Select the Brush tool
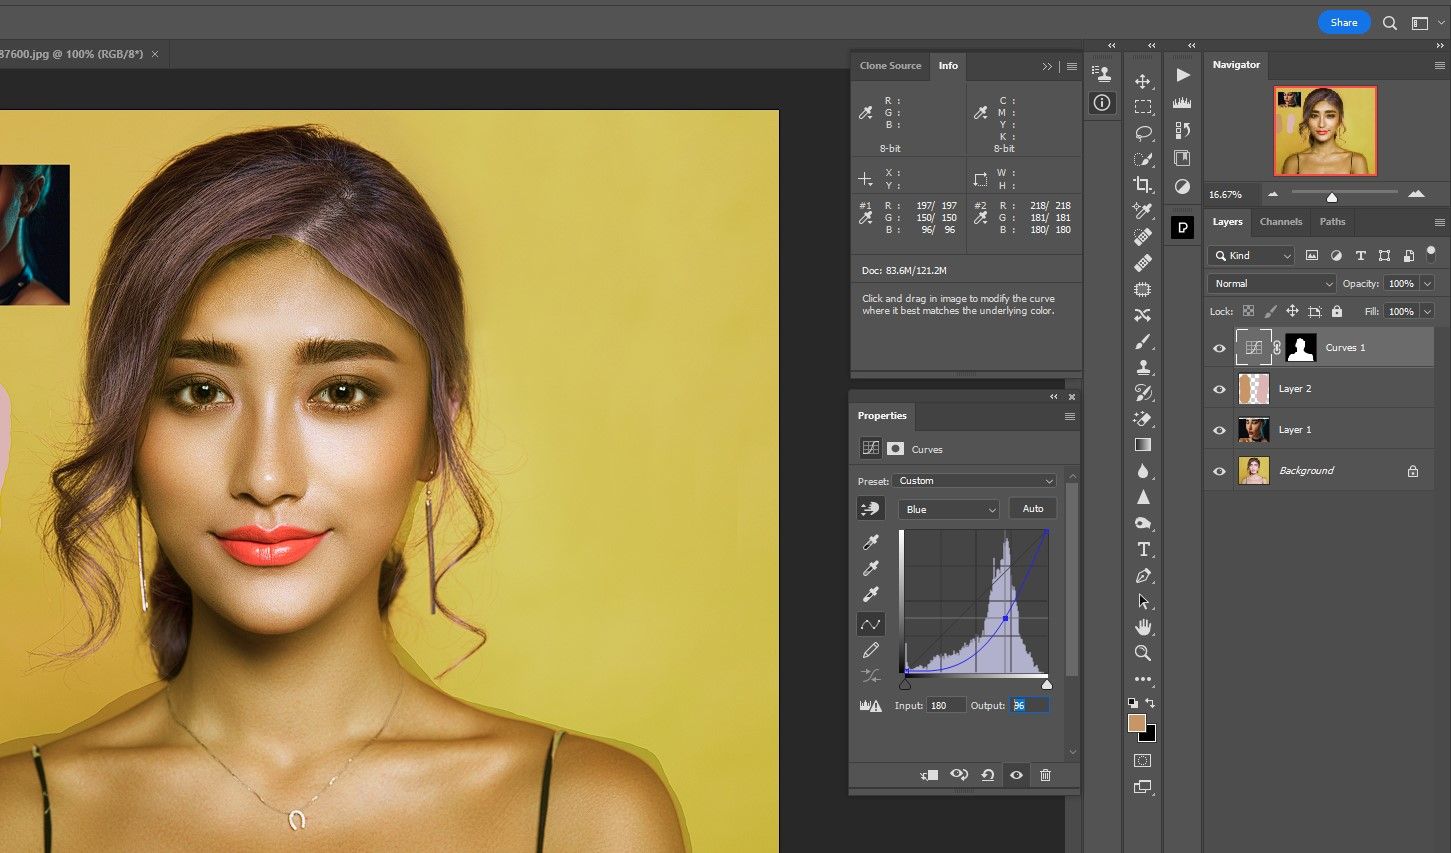This screenshot has width=1451, height=853. click(x=1143, y=341)
